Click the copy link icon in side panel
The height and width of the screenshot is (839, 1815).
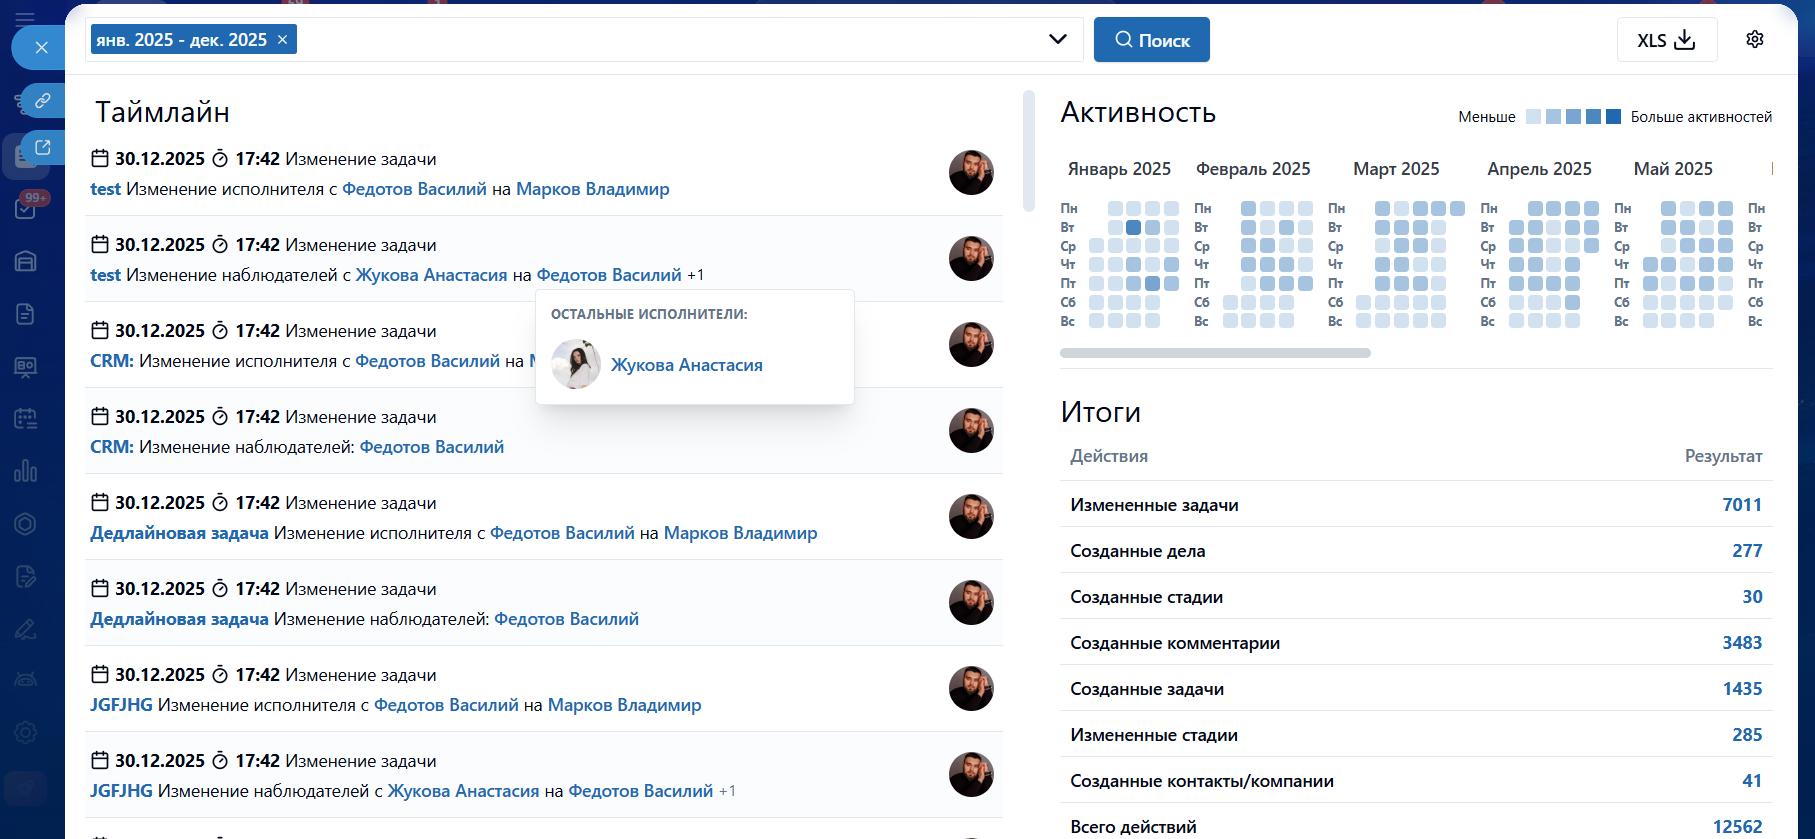pos(42,101)
